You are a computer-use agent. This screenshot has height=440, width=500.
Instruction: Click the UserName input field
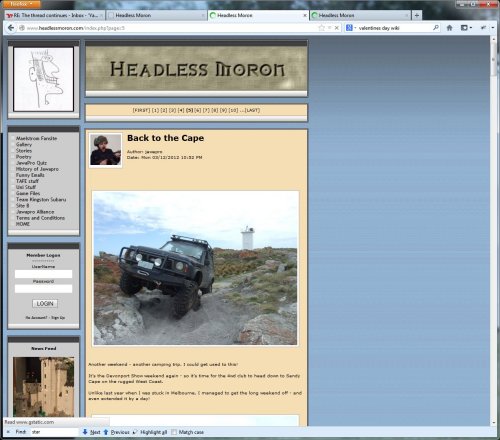pos(43,274)
